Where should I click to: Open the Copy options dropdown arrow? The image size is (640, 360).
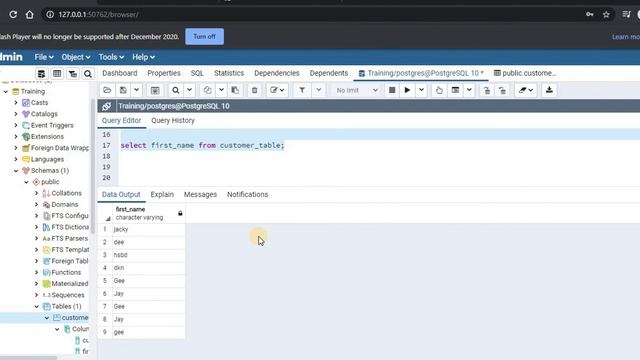pyautogui.click(x=221, y=90)
